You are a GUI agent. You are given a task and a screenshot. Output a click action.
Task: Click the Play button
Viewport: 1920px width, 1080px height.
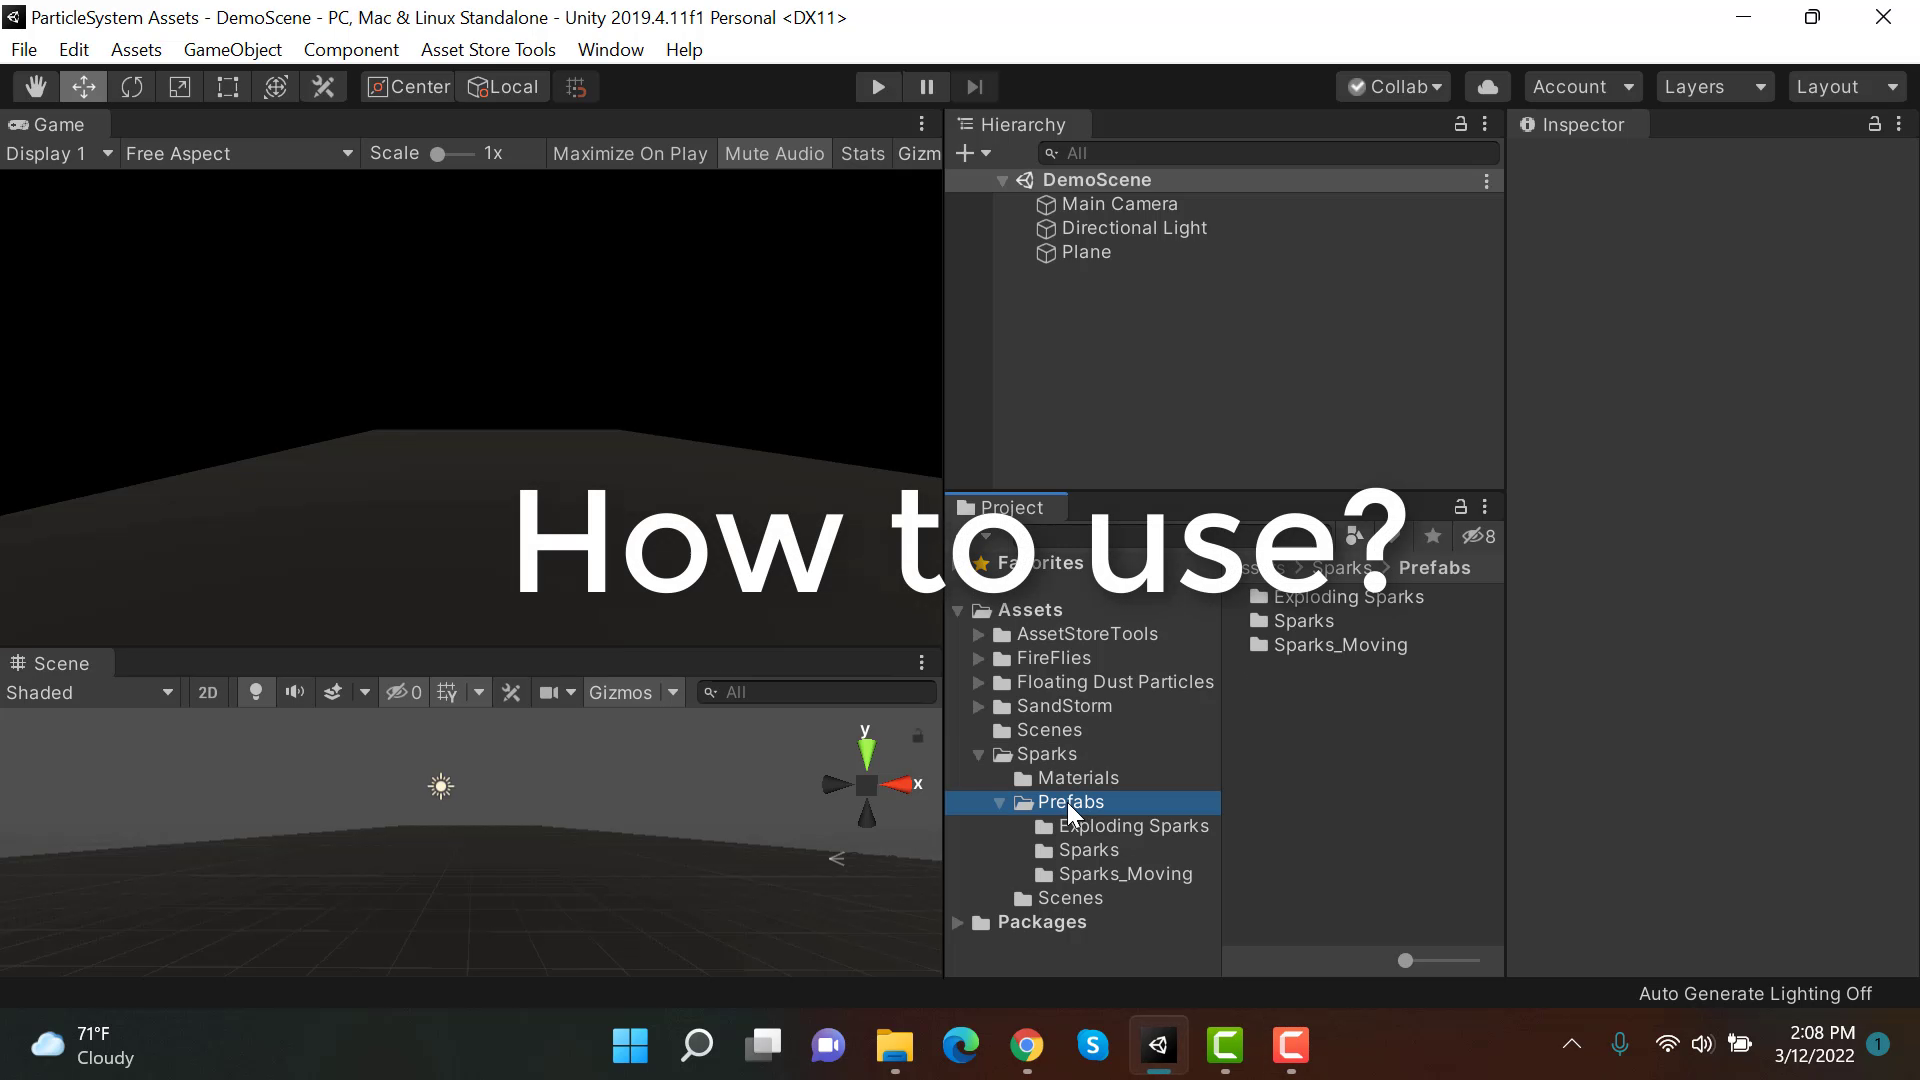tap(878, 87)
